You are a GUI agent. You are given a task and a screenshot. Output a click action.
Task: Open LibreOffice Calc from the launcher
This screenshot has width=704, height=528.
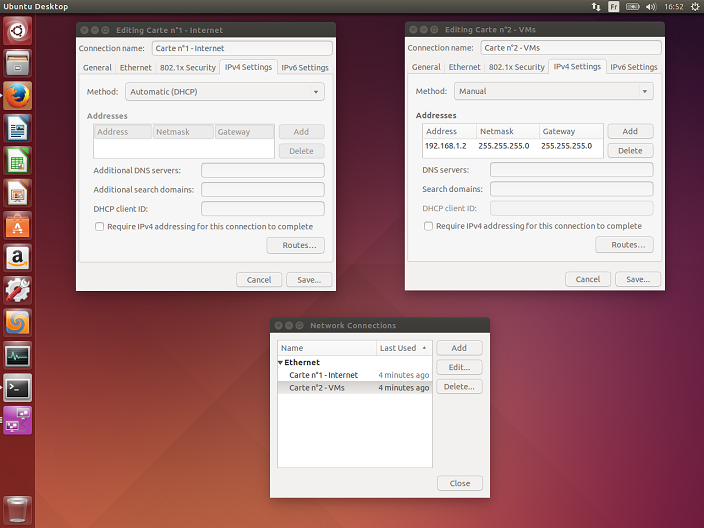[18, 161]
